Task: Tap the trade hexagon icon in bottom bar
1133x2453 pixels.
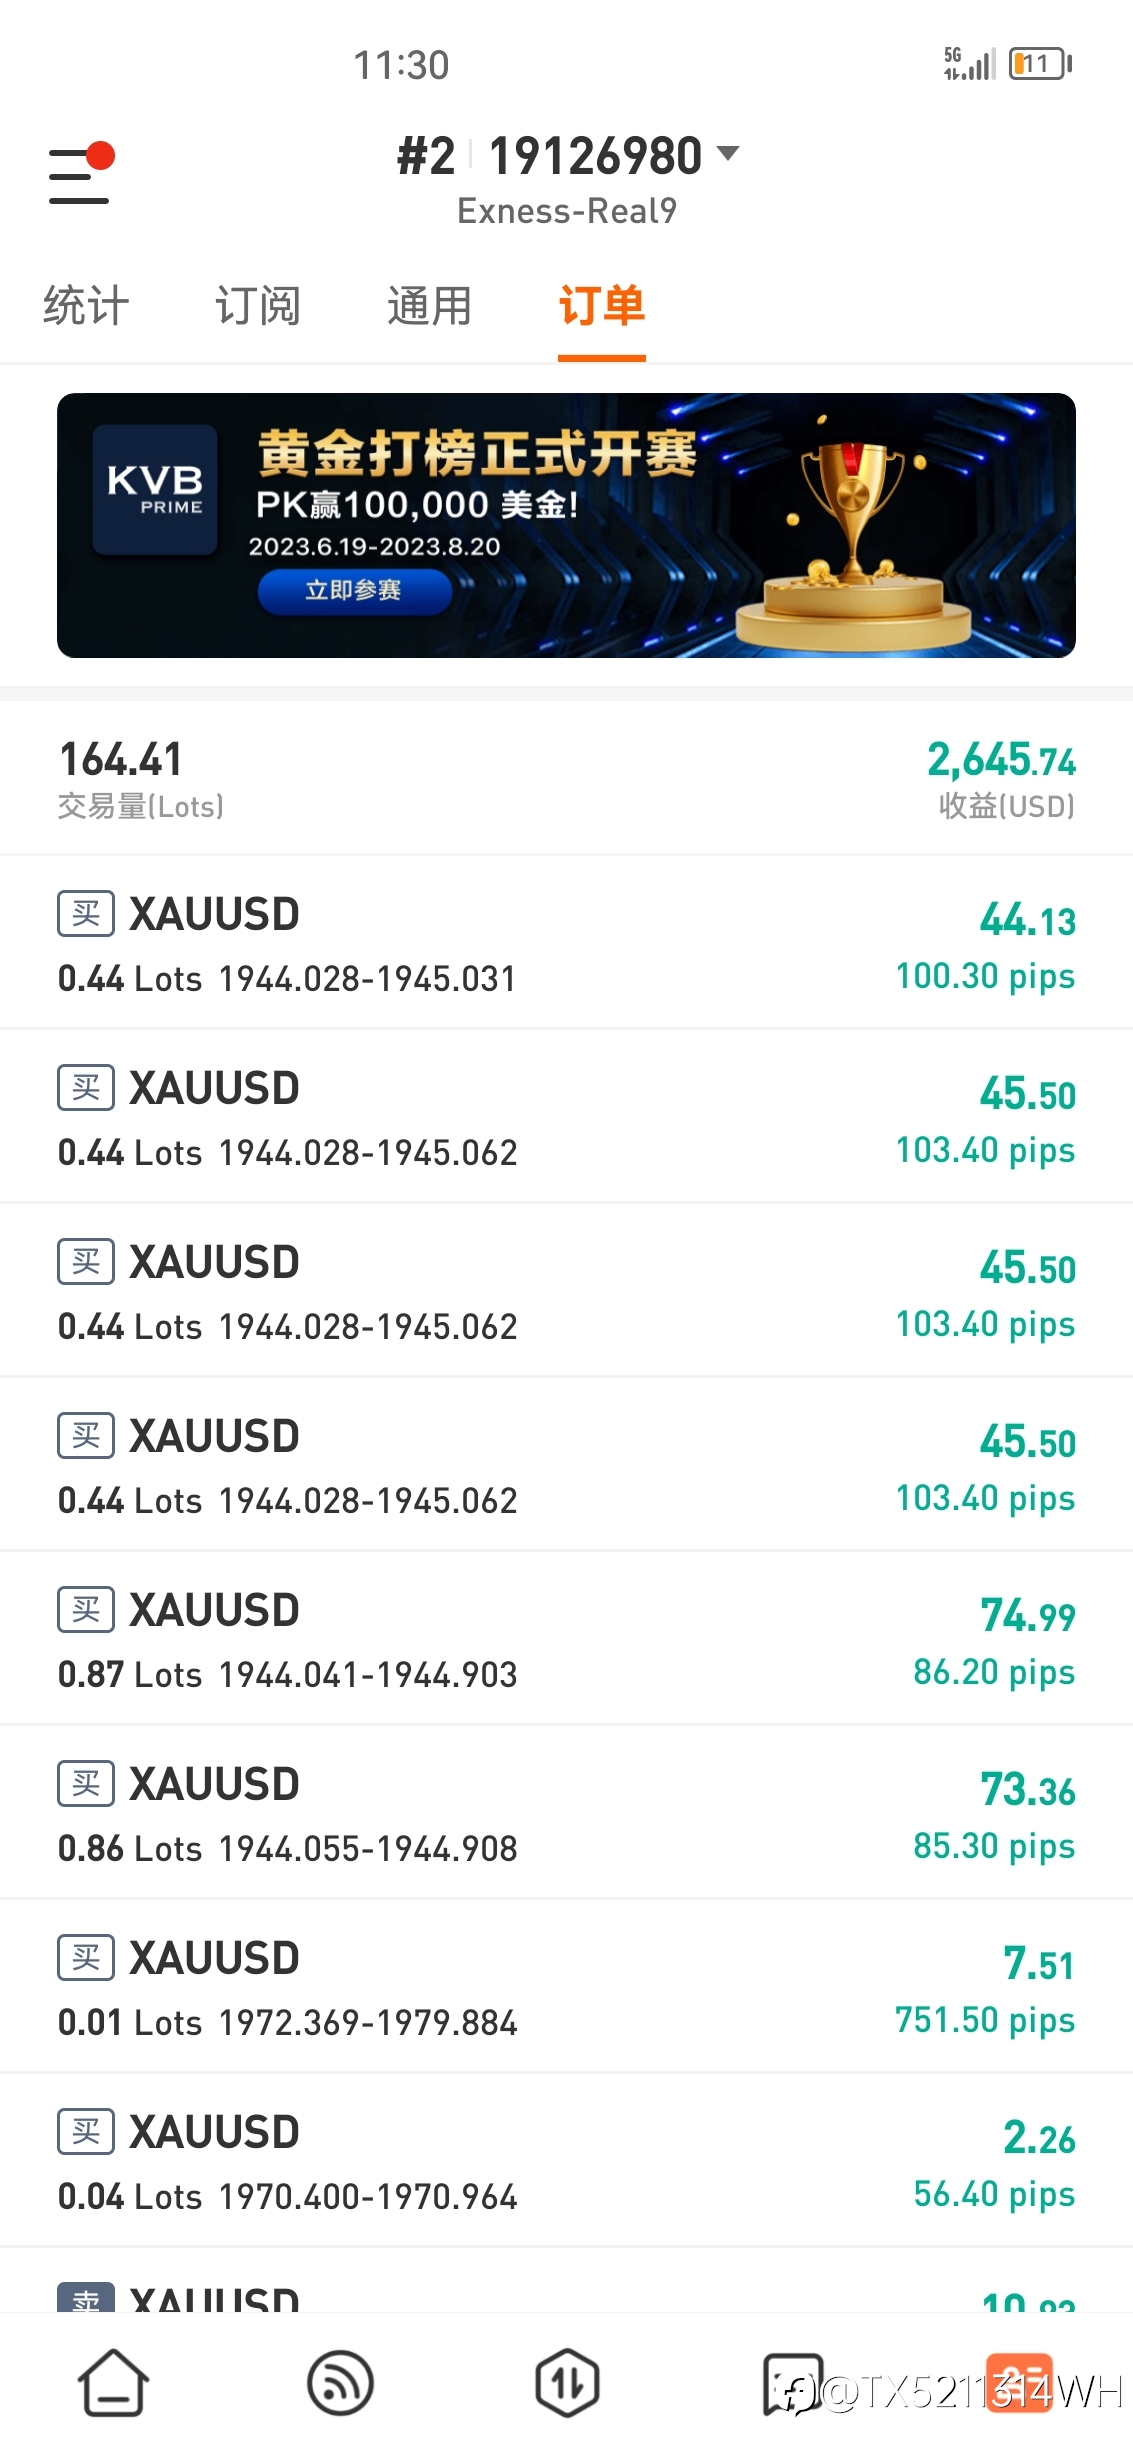Action: click(x=567, y=2383)
